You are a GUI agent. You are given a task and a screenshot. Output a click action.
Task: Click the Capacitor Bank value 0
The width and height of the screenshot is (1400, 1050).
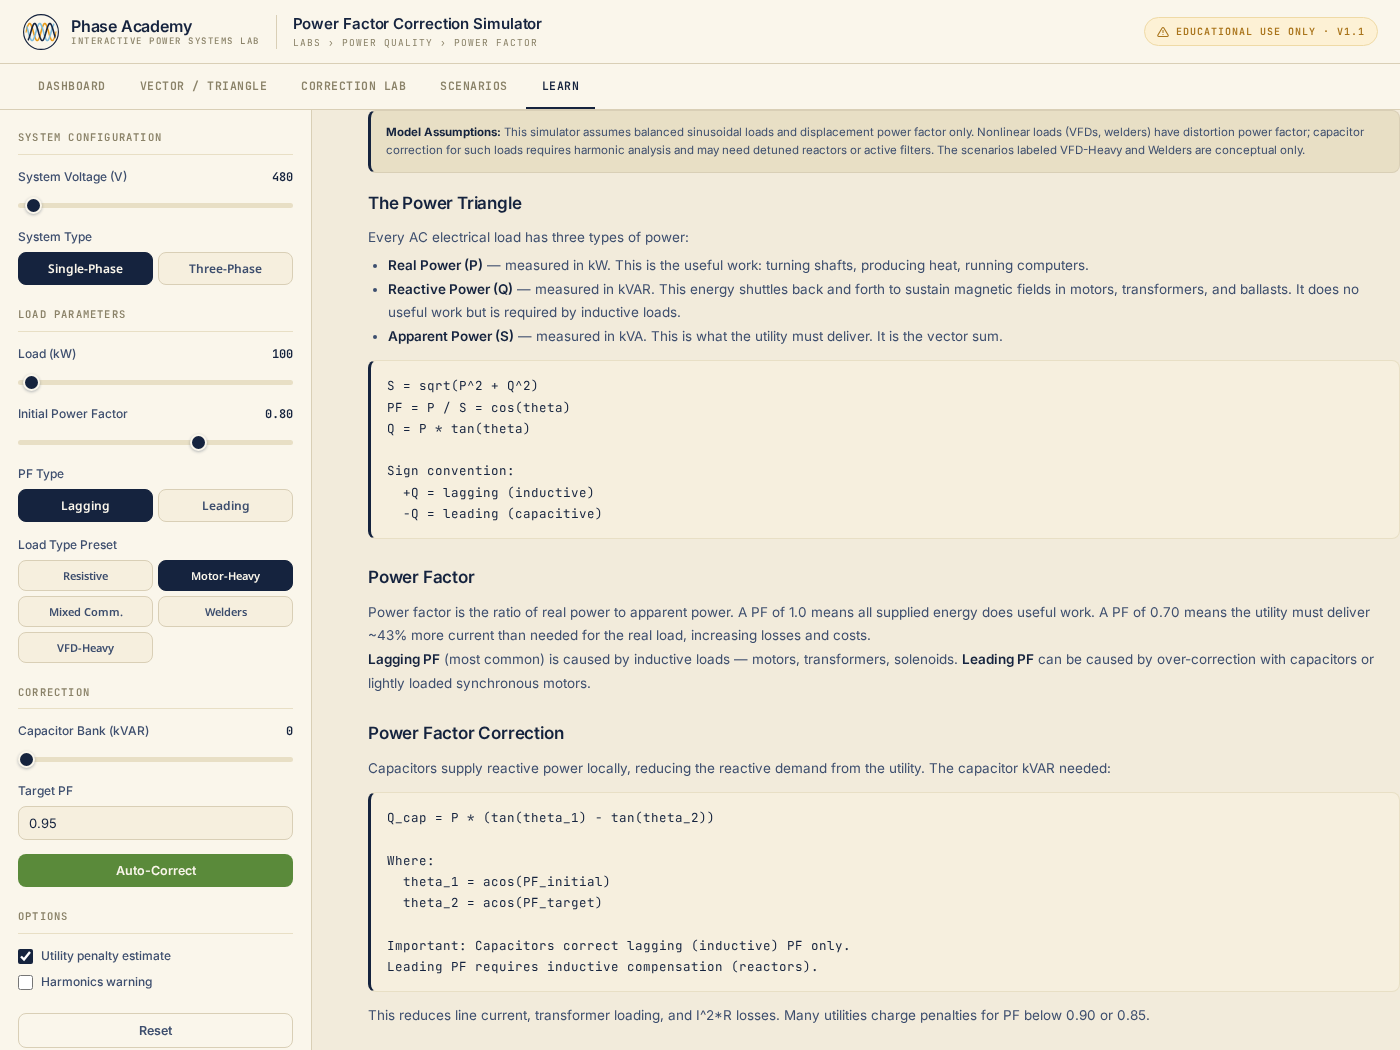click(289, 731)
